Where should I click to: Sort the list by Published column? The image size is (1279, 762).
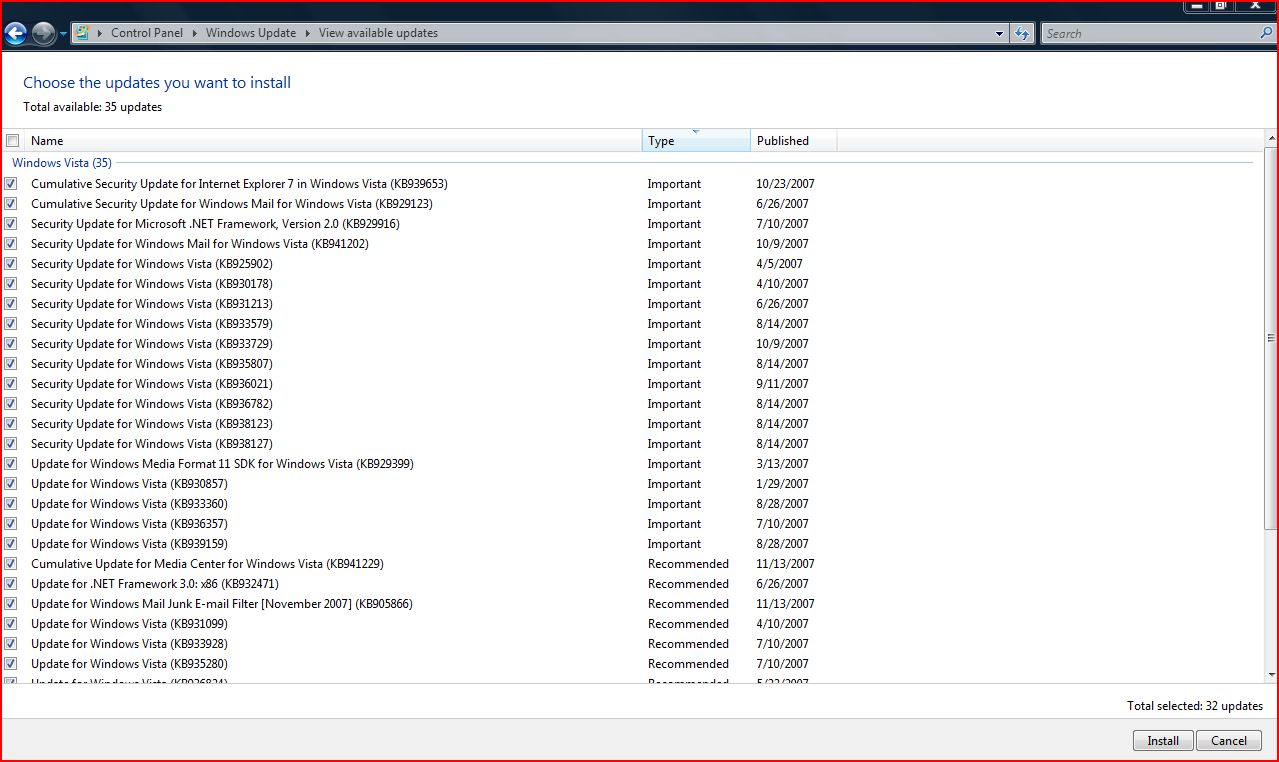[x=794, y=141]
